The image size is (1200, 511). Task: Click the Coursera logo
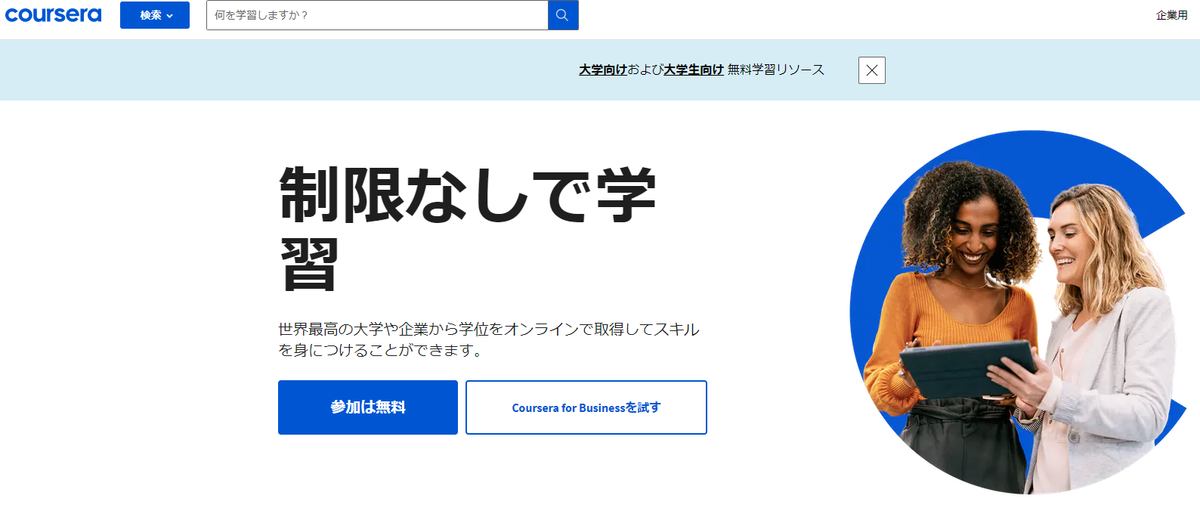pyautogui.click(x=53, y=15)
